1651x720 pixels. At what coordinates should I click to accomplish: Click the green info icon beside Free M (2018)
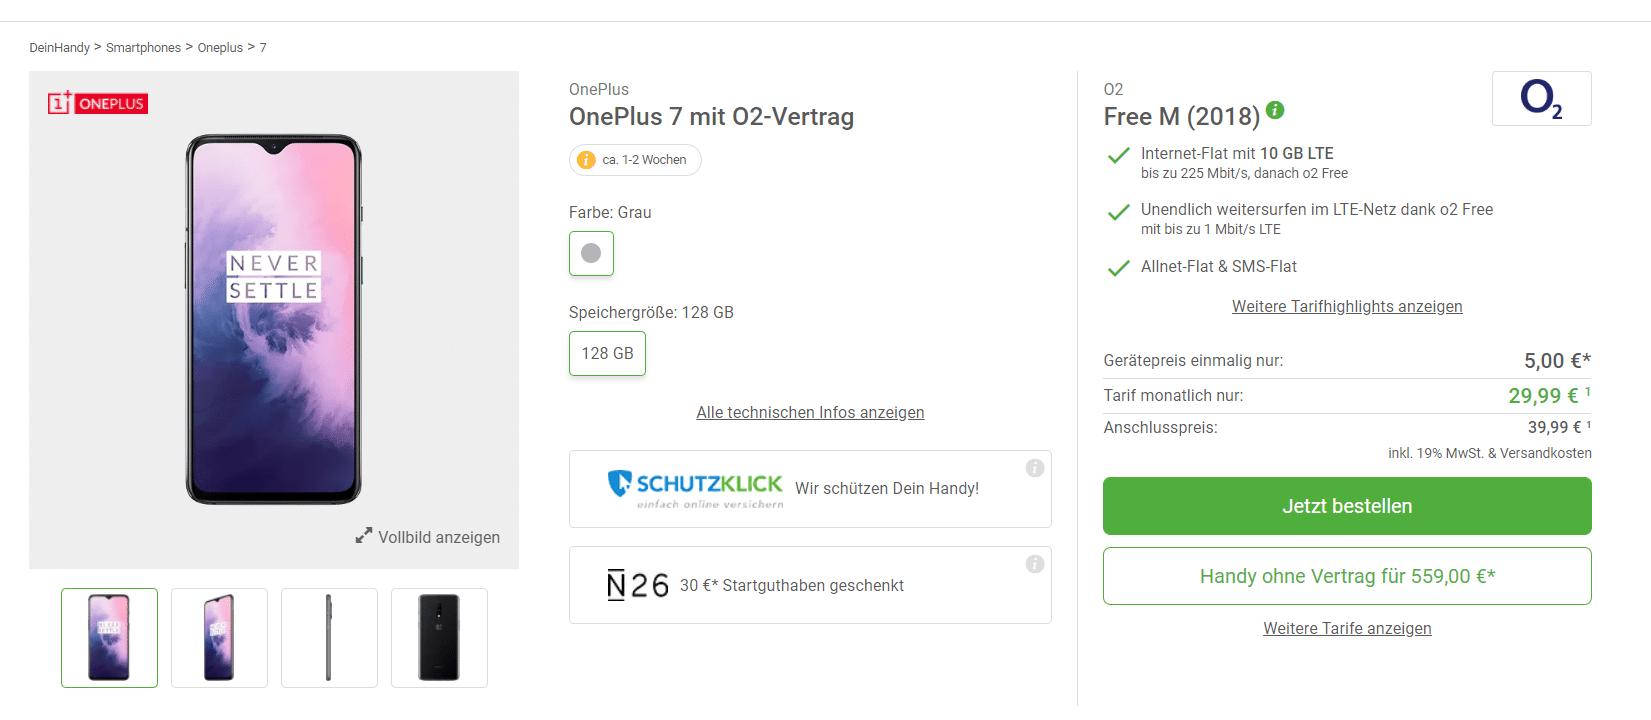[x=1275, y=110]
